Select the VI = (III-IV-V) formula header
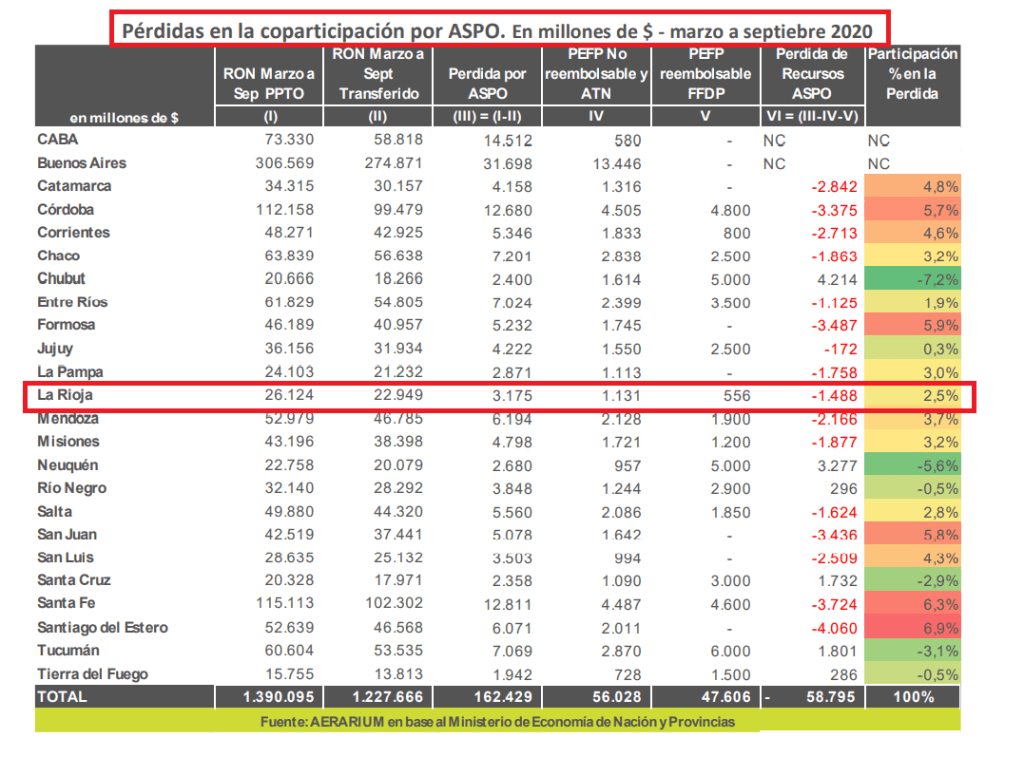The width and height of the screenshot is (1024, 757). (x=812, y=117)
